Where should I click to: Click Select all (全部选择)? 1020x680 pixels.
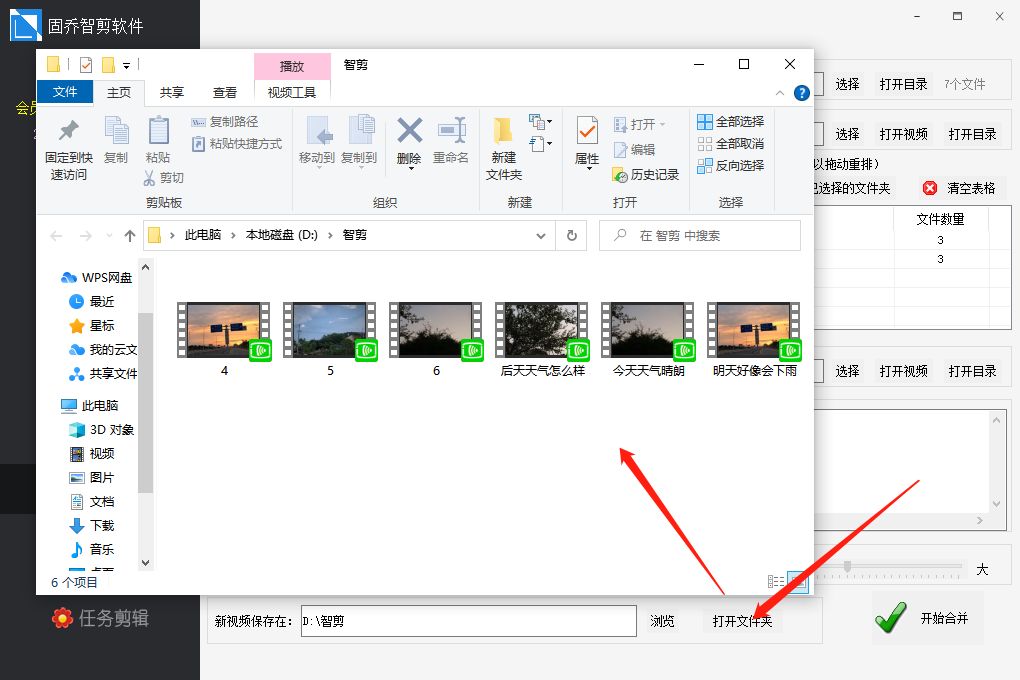[x=730, y=122]
